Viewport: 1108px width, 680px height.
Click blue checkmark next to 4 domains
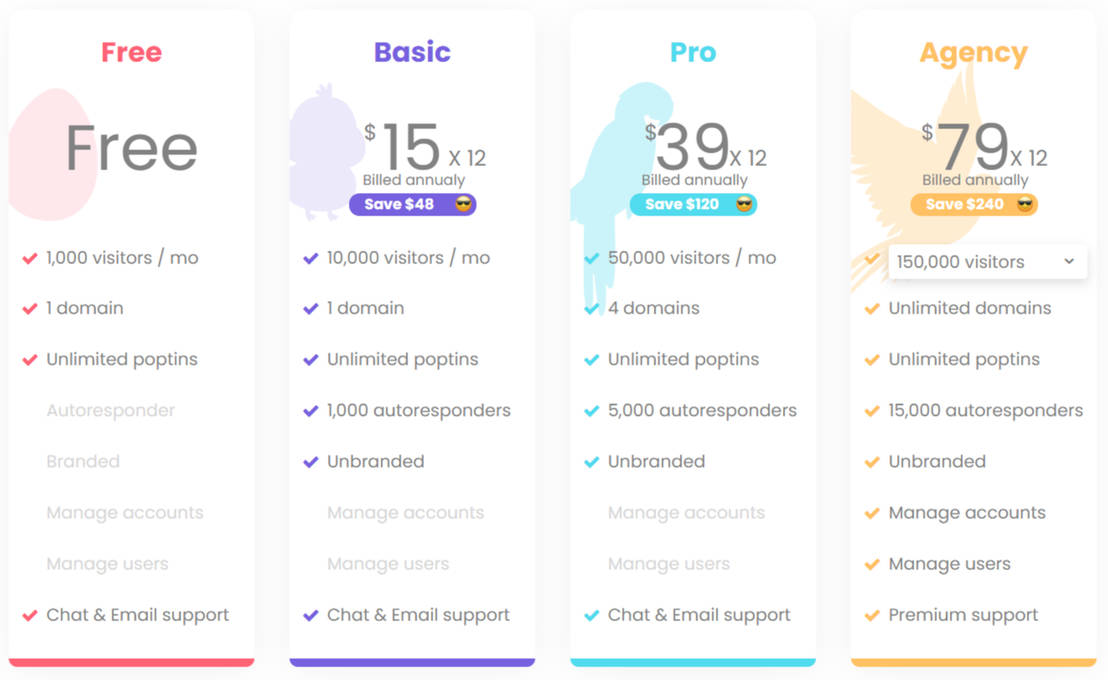click(592, 309)
